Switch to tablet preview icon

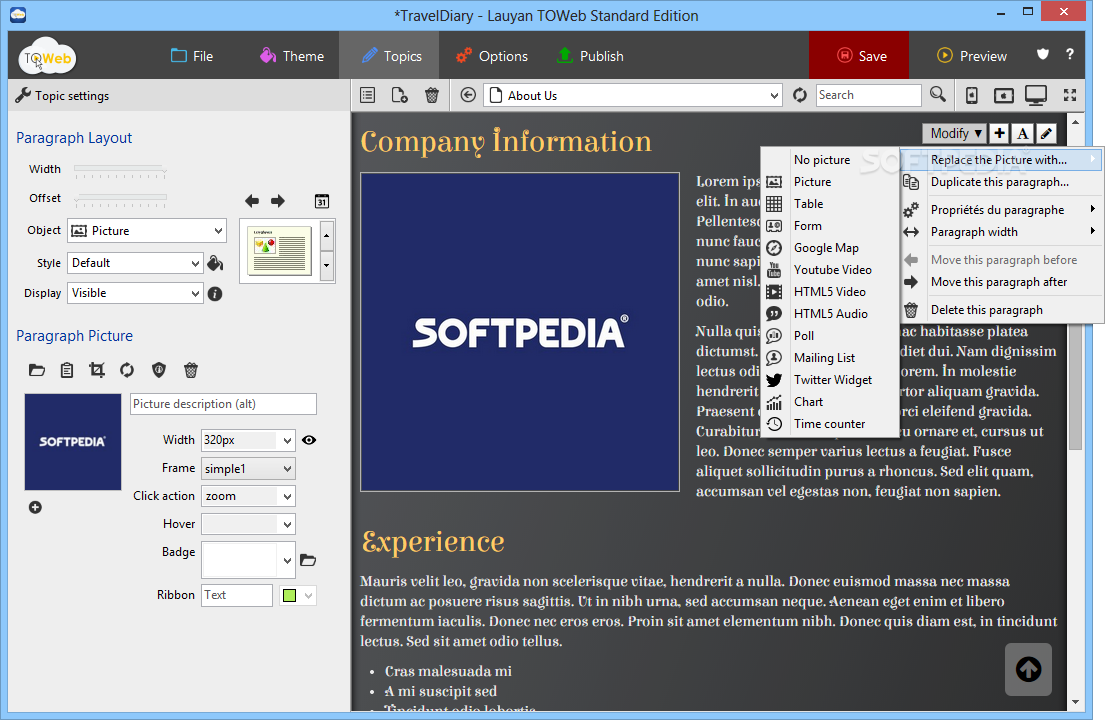pyautogui.click(x=1004, y=95)
